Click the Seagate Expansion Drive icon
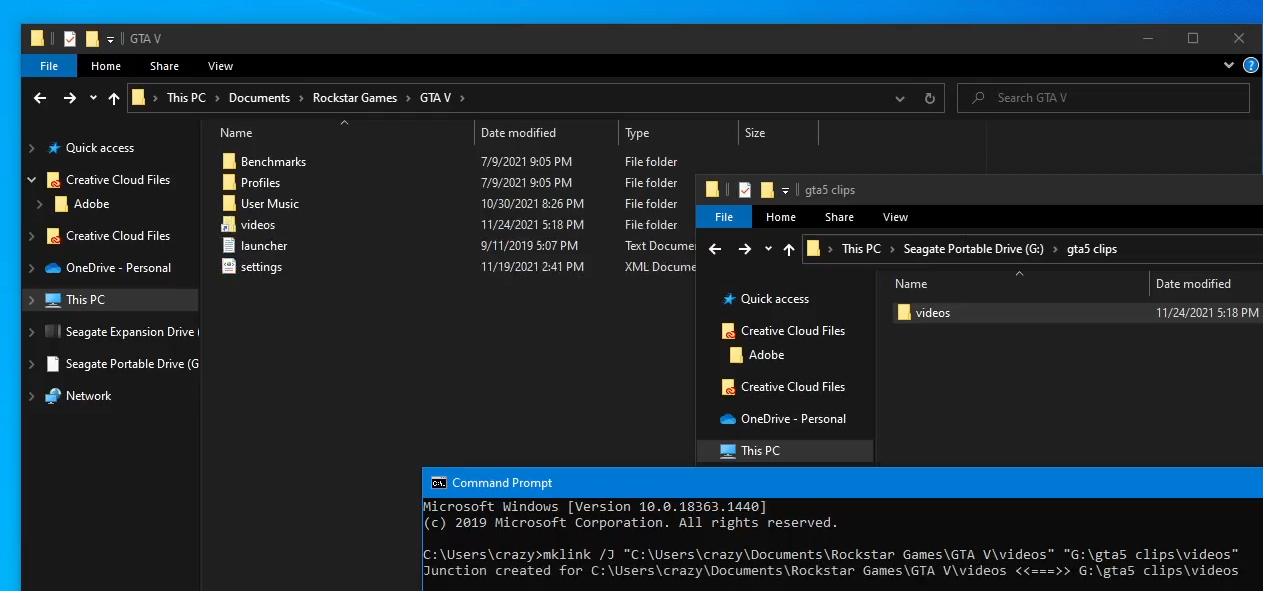Image resolution: width=1263 pixels, height=591 pixels. [x=54, y=332]
